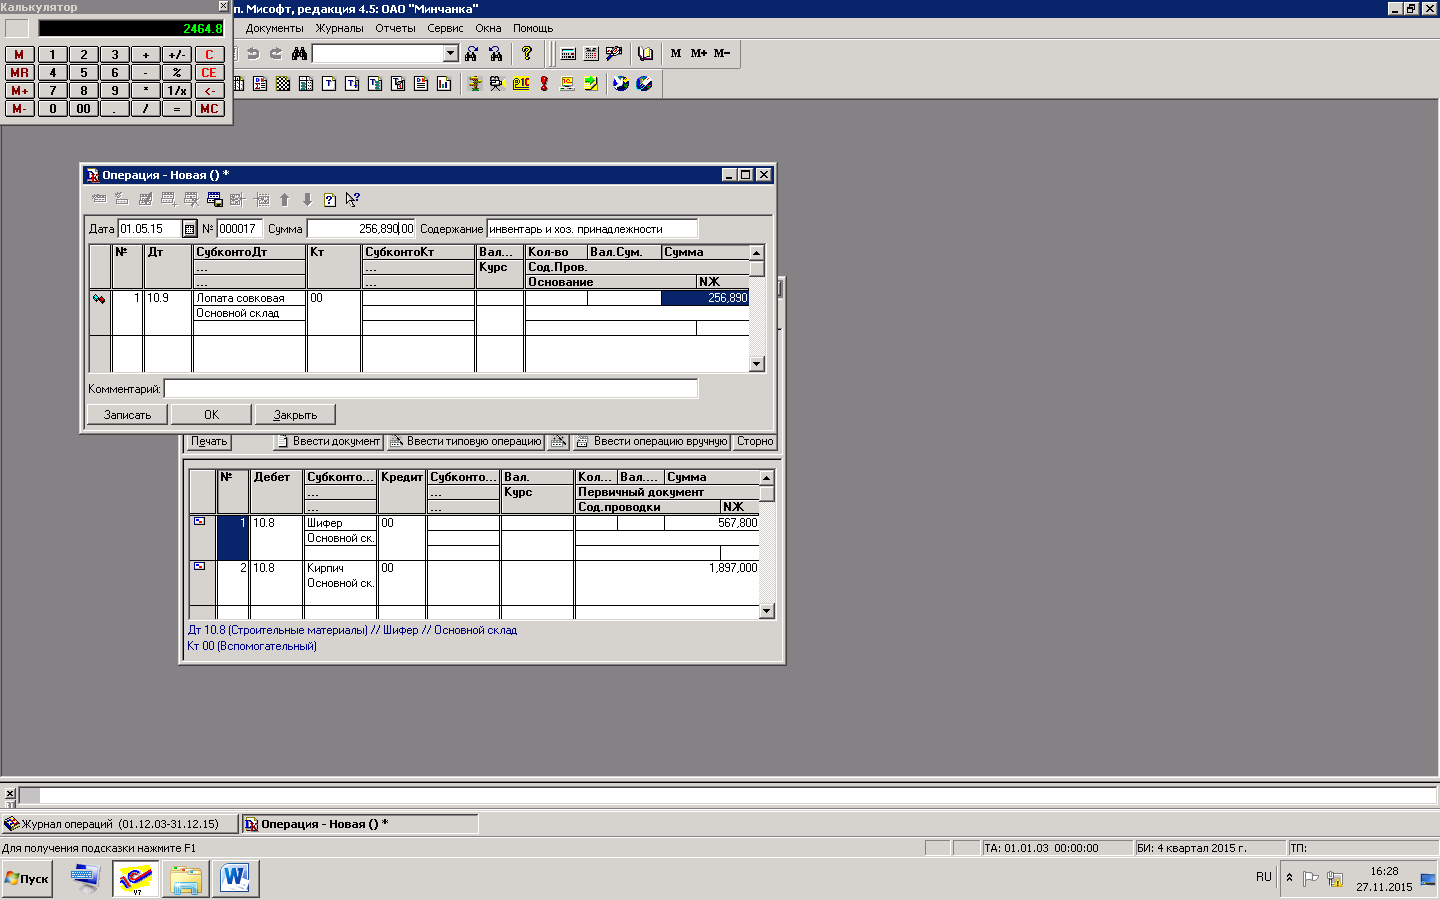1440x900 pixels.
Task: Click the movie camera icon
Action: coord(497,83)
